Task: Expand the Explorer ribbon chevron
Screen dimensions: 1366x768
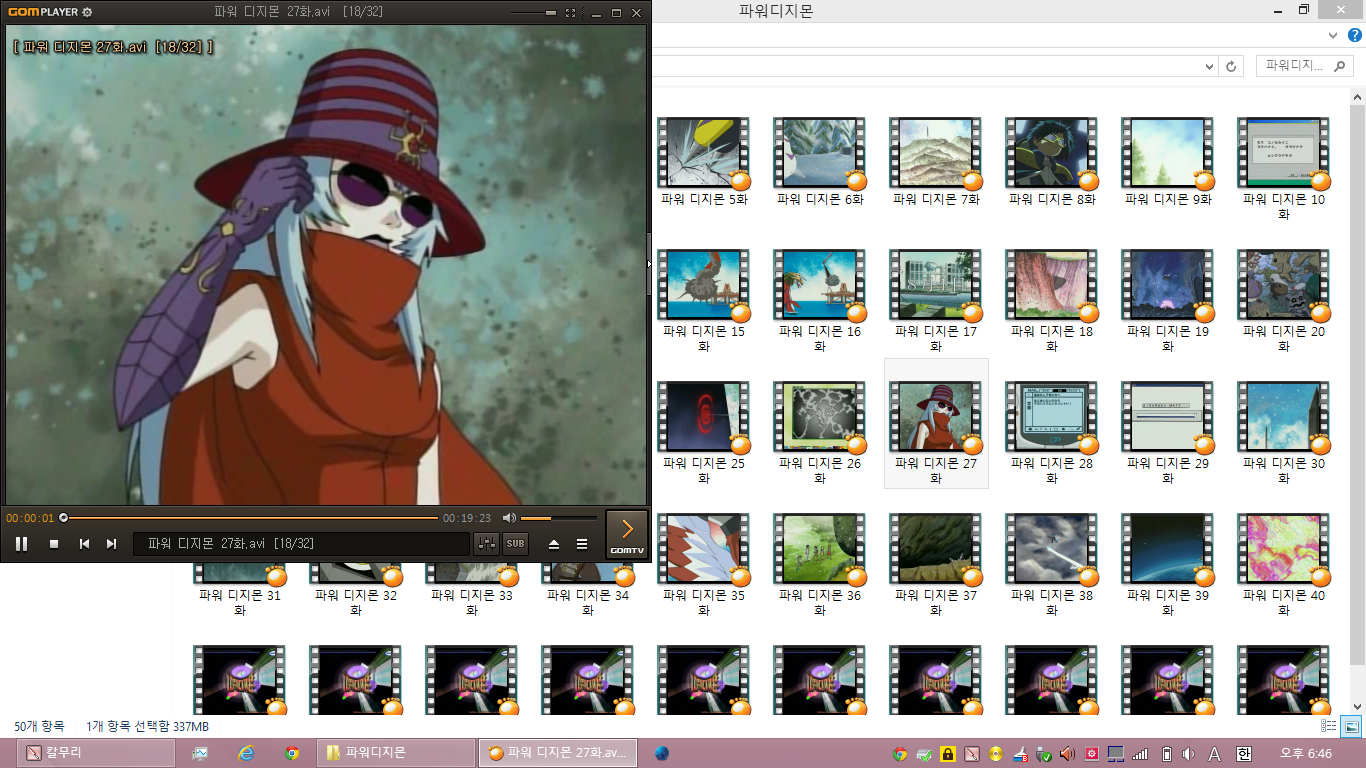Action: (1333, 34)
